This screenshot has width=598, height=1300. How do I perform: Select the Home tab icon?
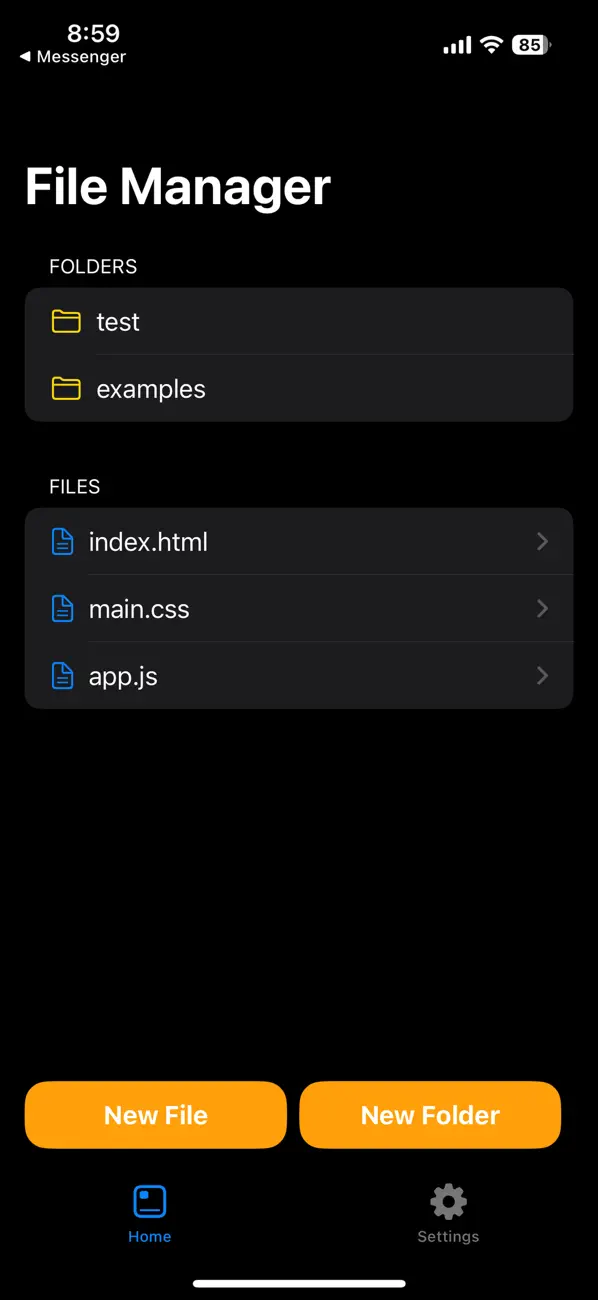(149, 1201)
